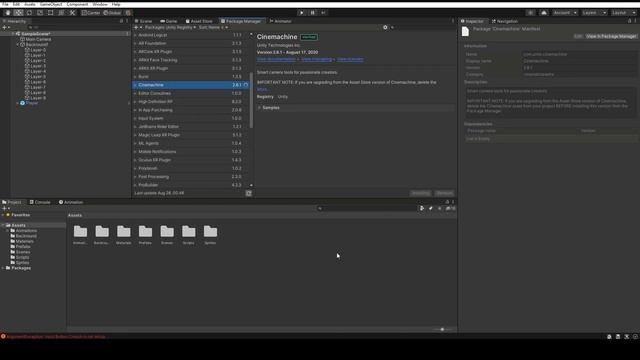Switch to the Console tab

tap(40, 202)
